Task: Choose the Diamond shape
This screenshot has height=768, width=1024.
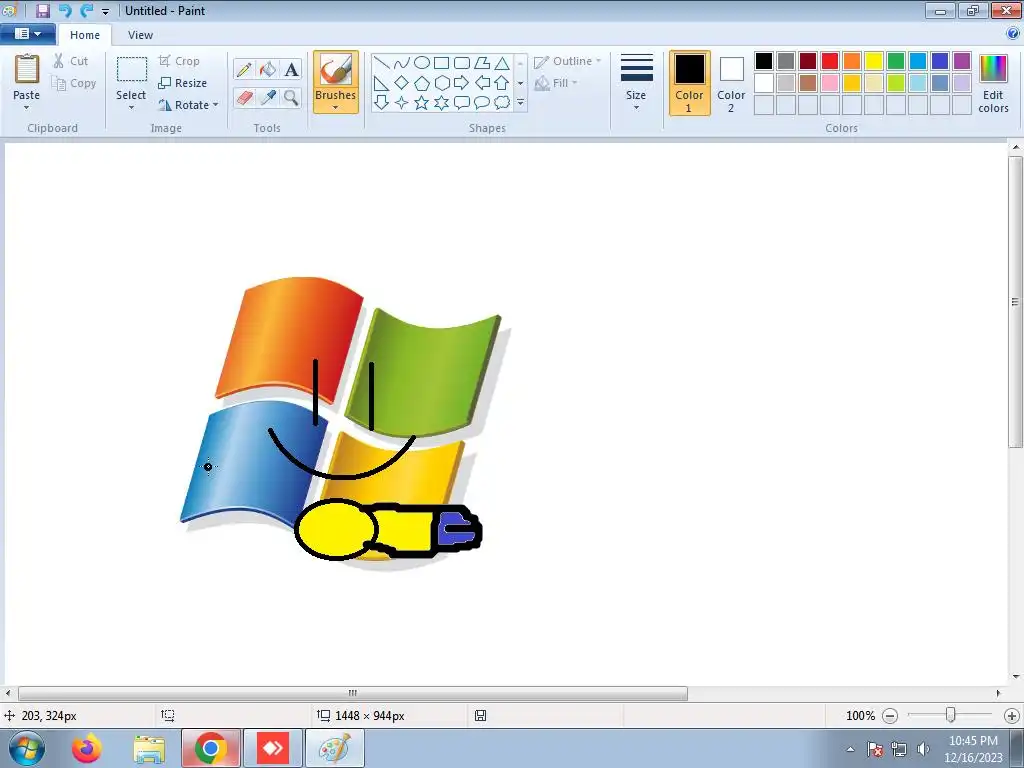Action: tap(402, 83)
